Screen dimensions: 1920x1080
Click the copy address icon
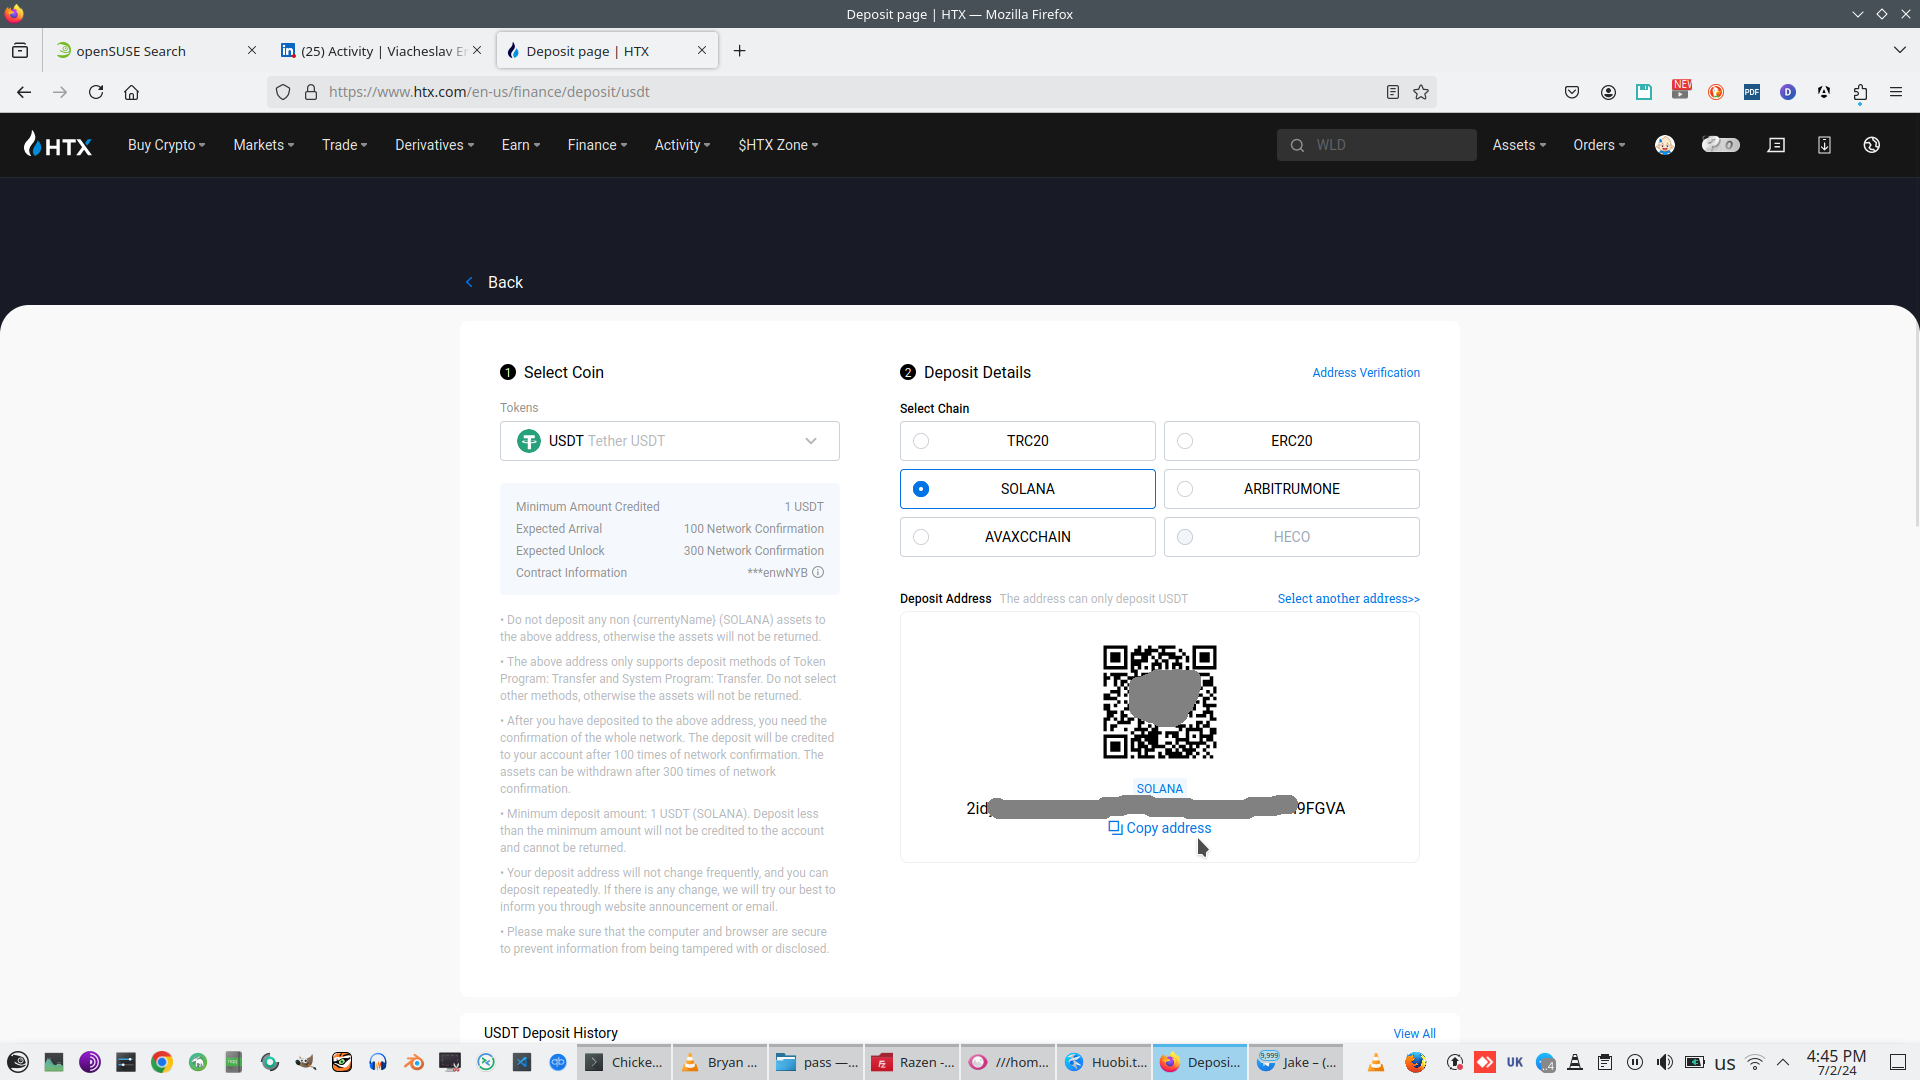[1115, 828]
